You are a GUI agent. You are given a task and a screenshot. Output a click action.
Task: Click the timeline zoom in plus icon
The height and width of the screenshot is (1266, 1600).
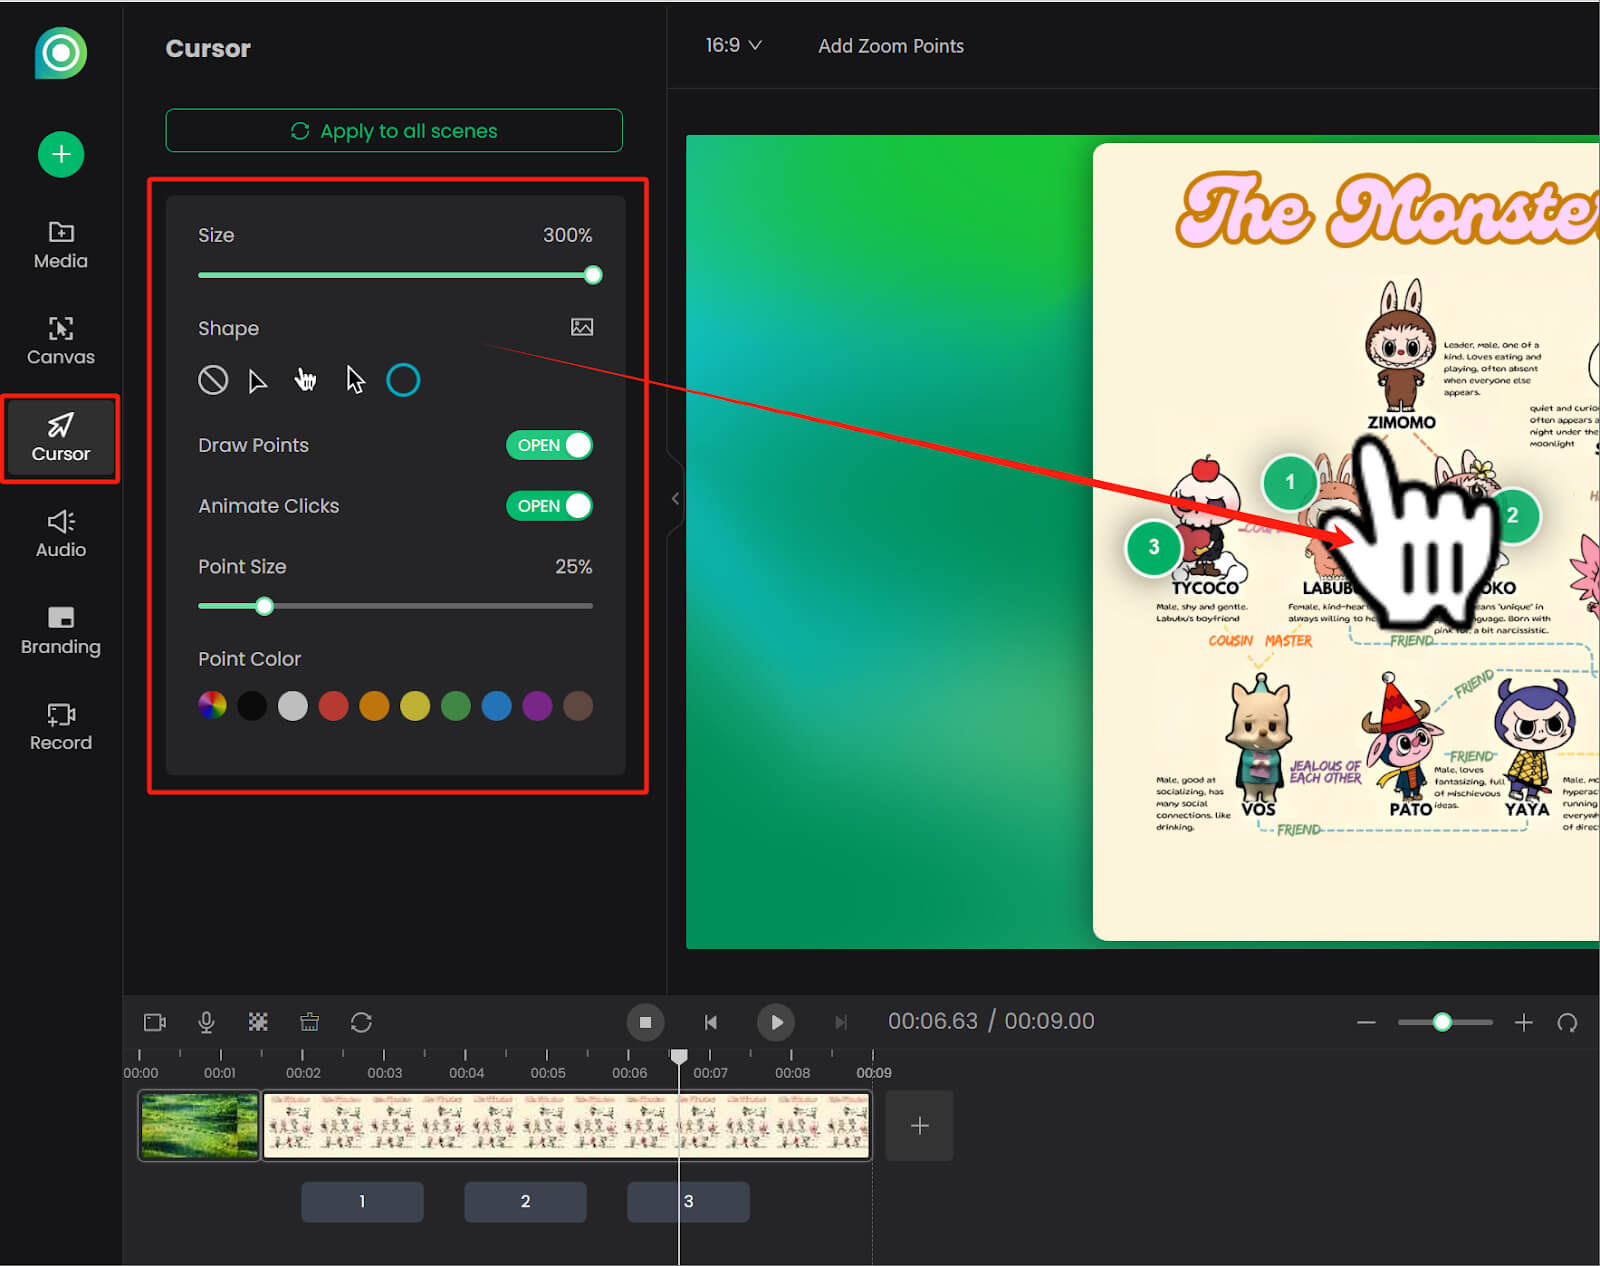(1523, 1022)
